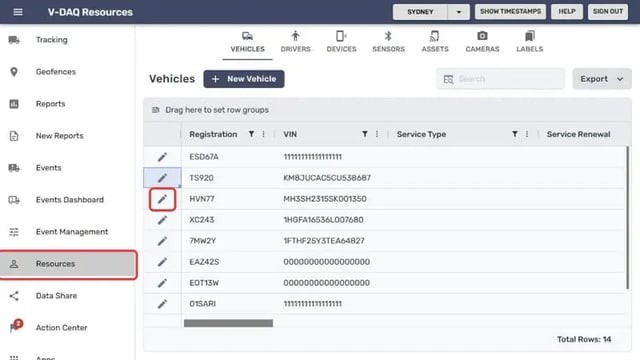640x360 pixels.
Task: Click the Registration column header
Action: [x=213, y=134]
